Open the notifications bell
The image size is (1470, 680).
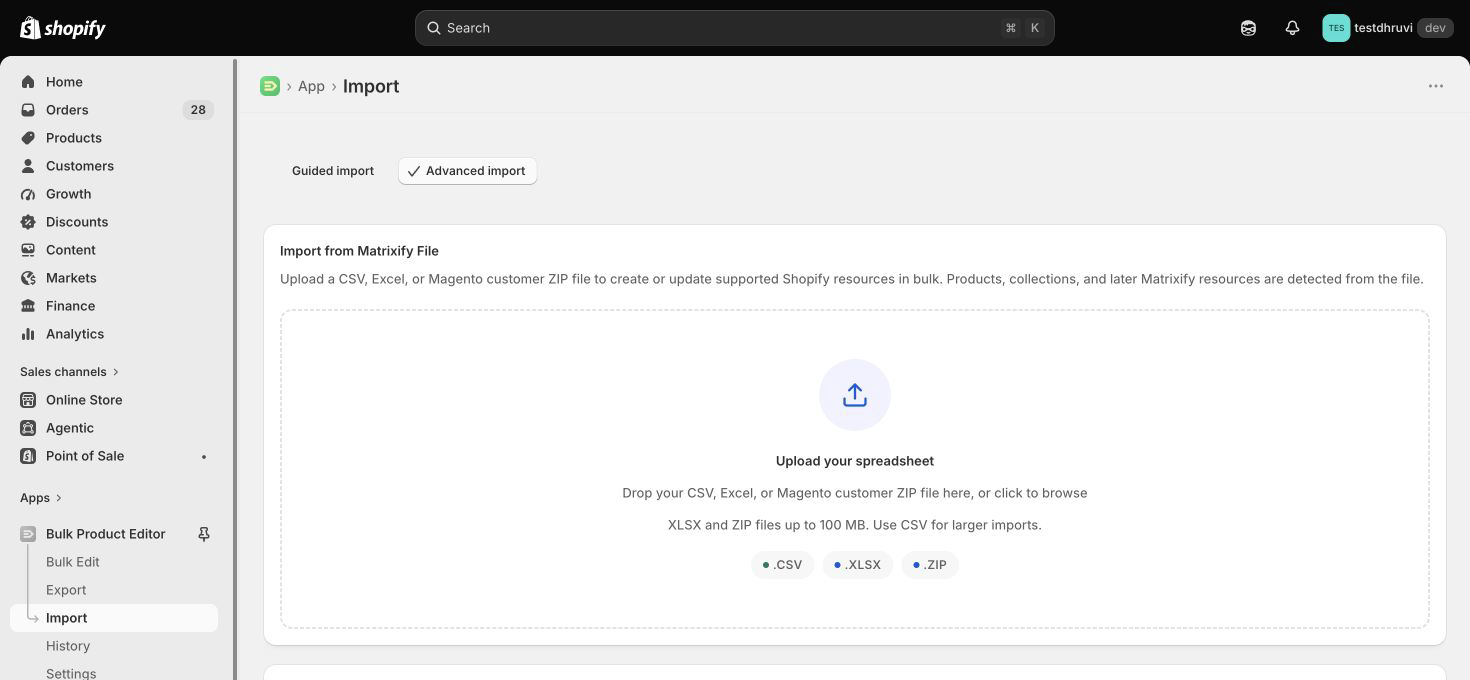[1292, 28]
